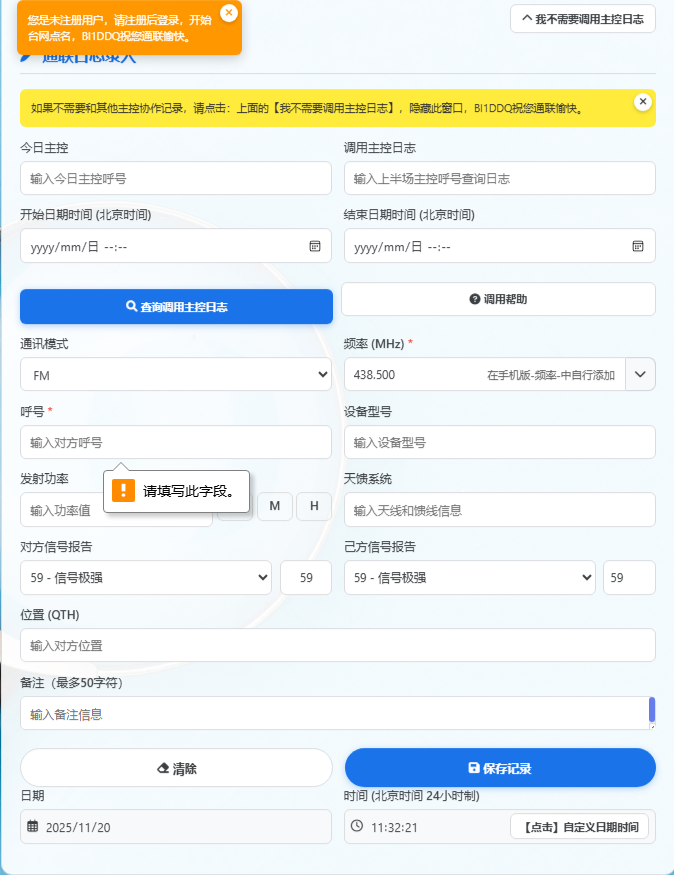Image resolution: width=674 pixels, height=875 pixels.
Task: Click 我不需要调用主控日志 button
Action: pos(582,19)
